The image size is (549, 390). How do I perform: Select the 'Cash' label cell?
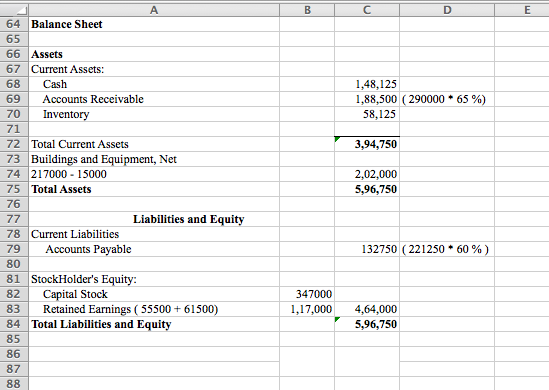[154, 84]
